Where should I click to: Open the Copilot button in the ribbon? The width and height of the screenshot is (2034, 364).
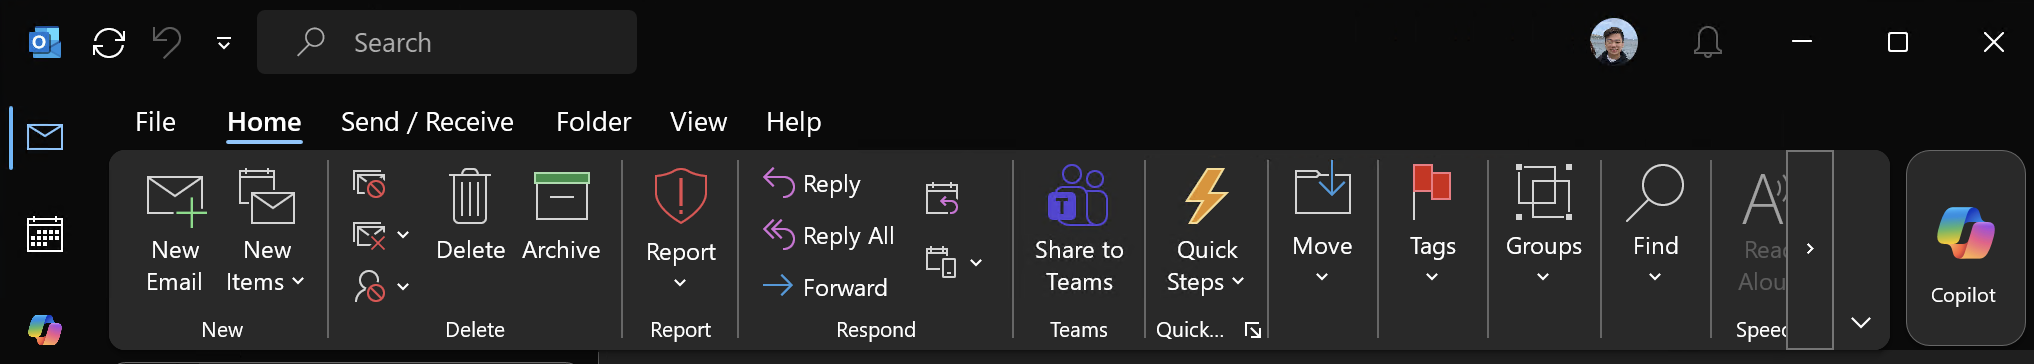[1963, 248]
